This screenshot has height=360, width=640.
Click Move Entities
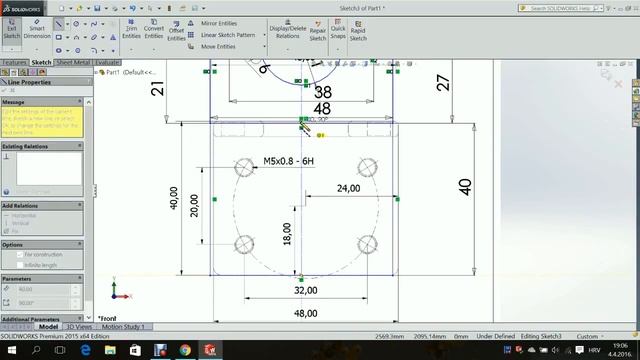coord(212,47)
